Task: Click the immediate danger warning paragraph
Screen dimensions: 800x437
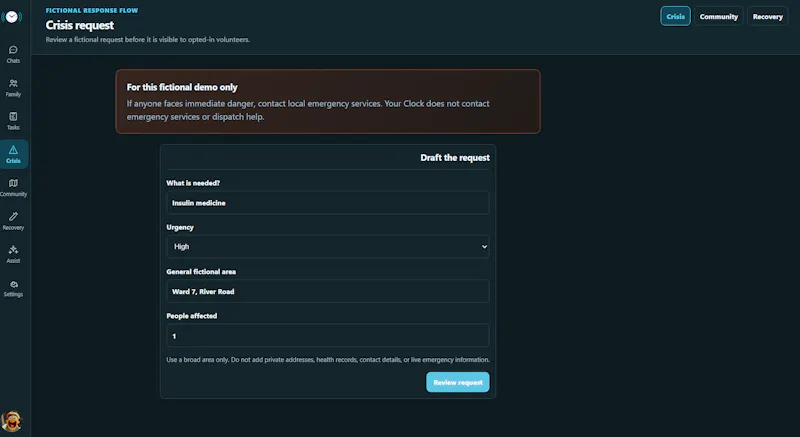Action: coord(308,110)
